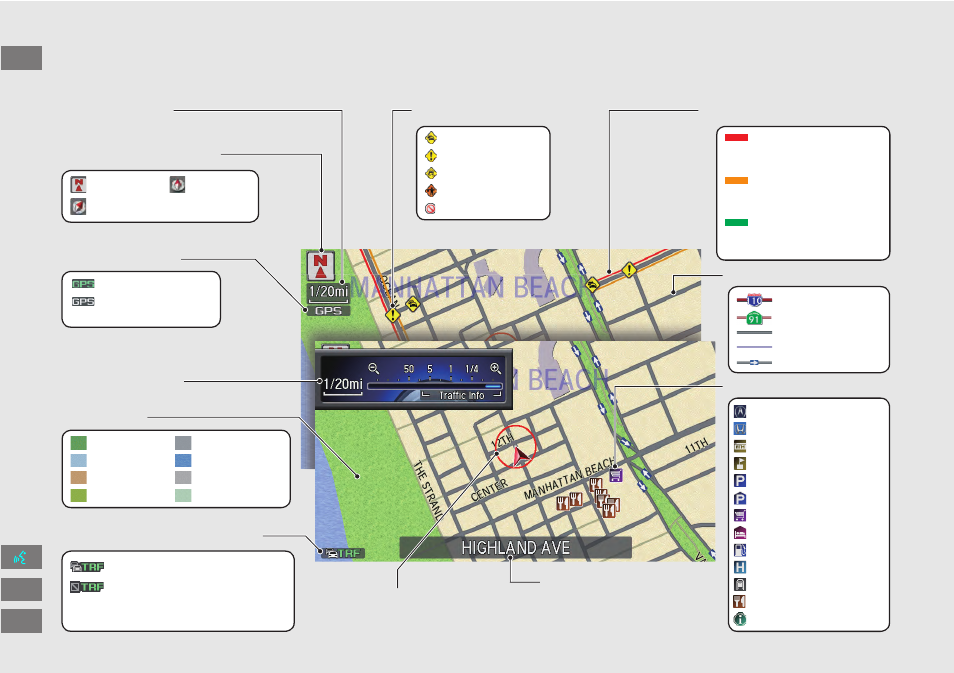Click the red road-closed circle in incident legend
The height and width of the screenshot is (673, 954).
[x=430, y=209]
